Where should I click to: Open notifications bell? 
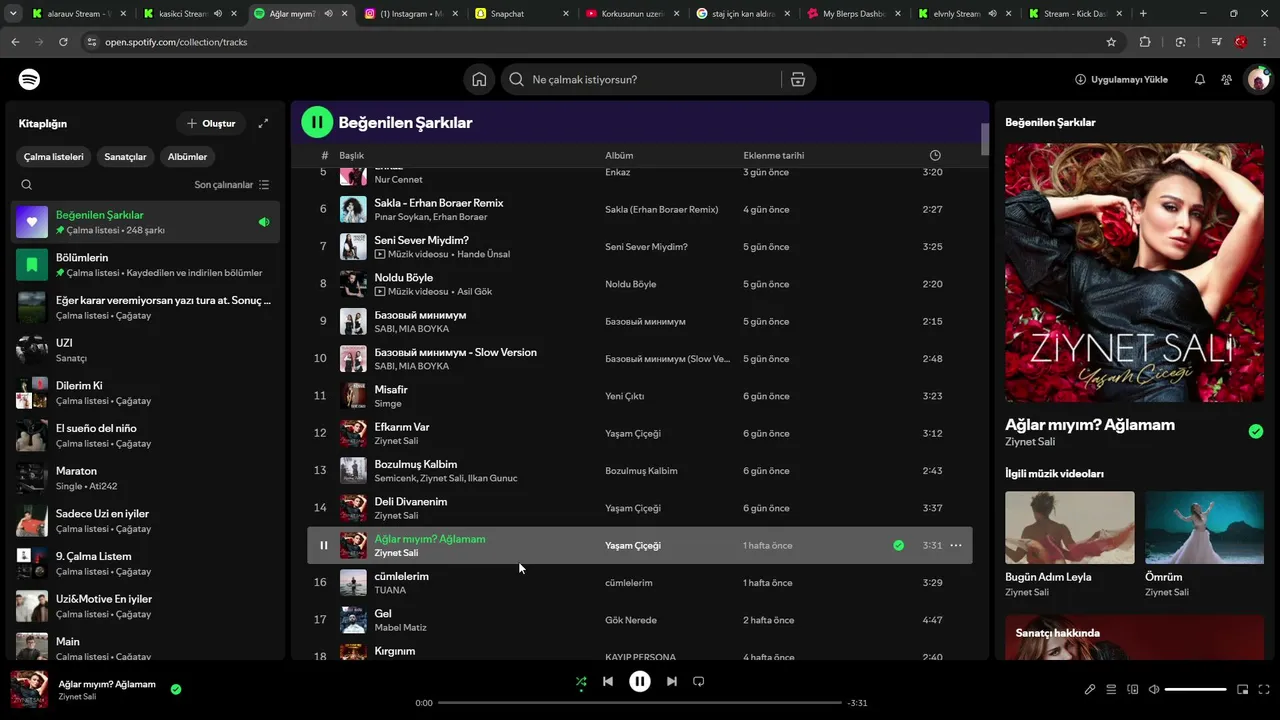(1200, 80)
